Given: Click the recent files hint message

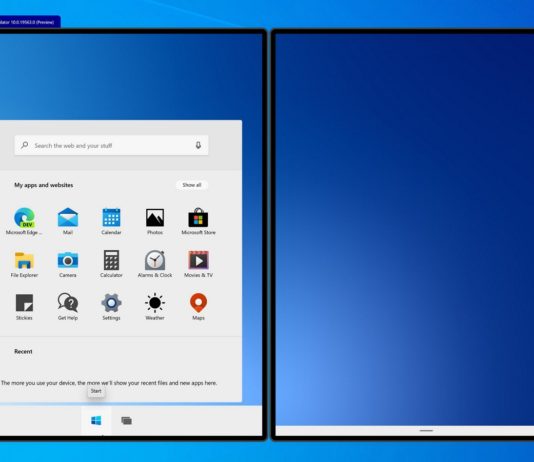Looking at the screenshot, I should click(109, 383).
